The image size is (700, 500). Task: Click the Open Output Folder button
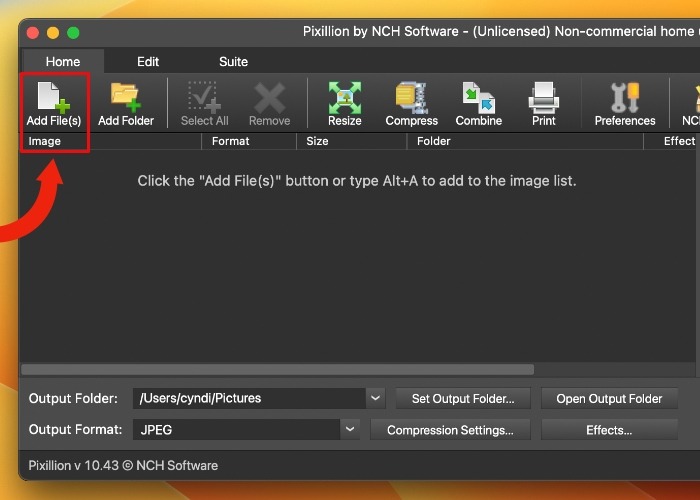[x=609, y=398]
